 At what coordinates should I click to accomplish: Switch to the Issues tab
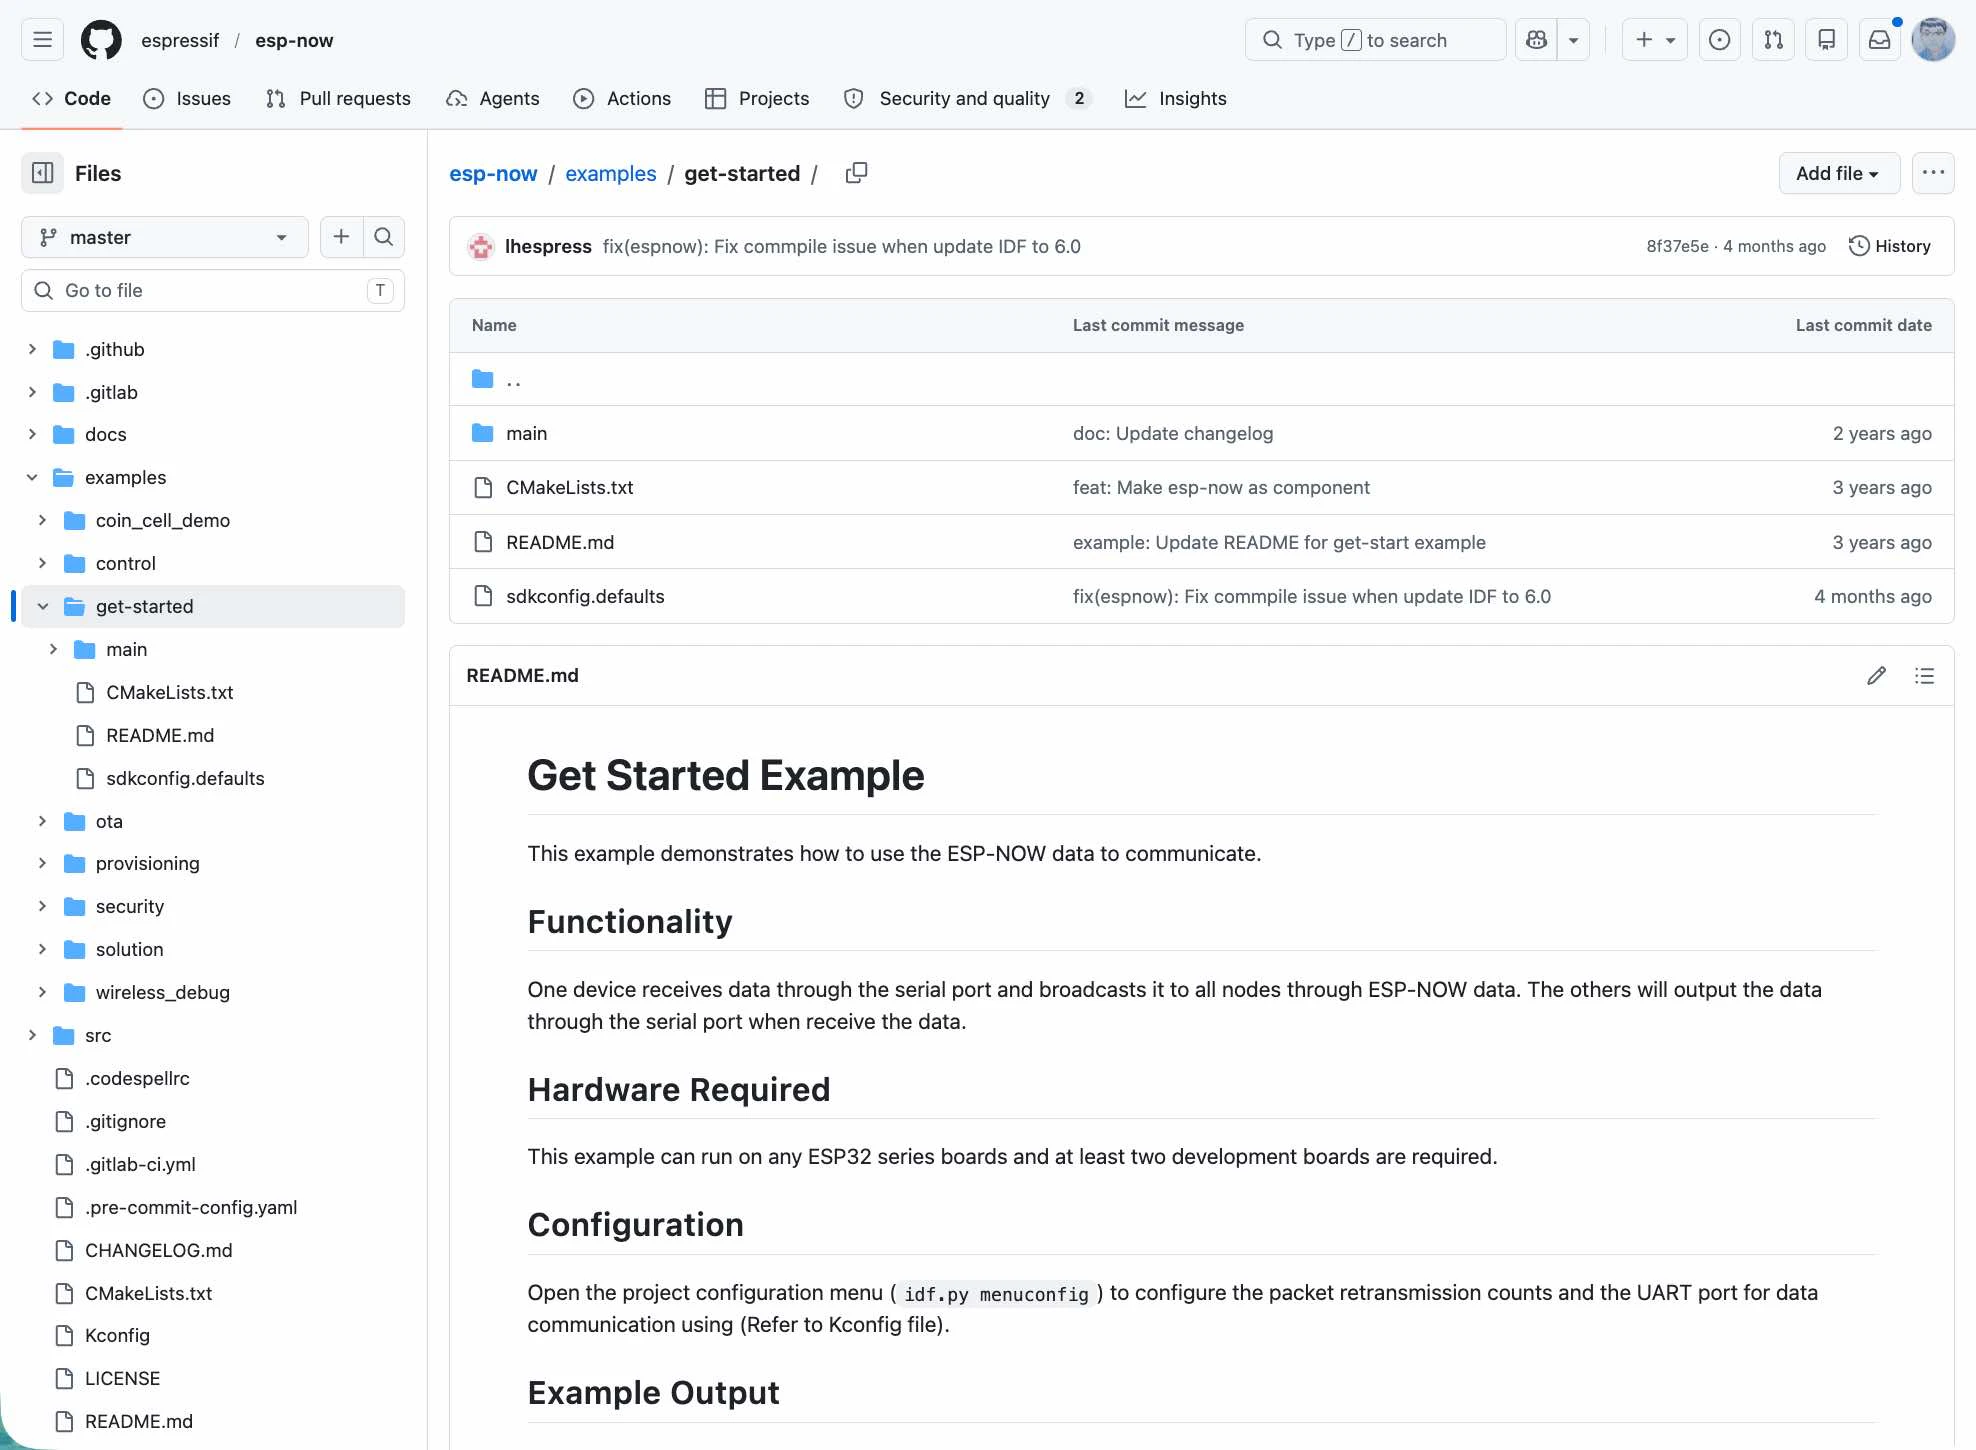coord(187,98)
